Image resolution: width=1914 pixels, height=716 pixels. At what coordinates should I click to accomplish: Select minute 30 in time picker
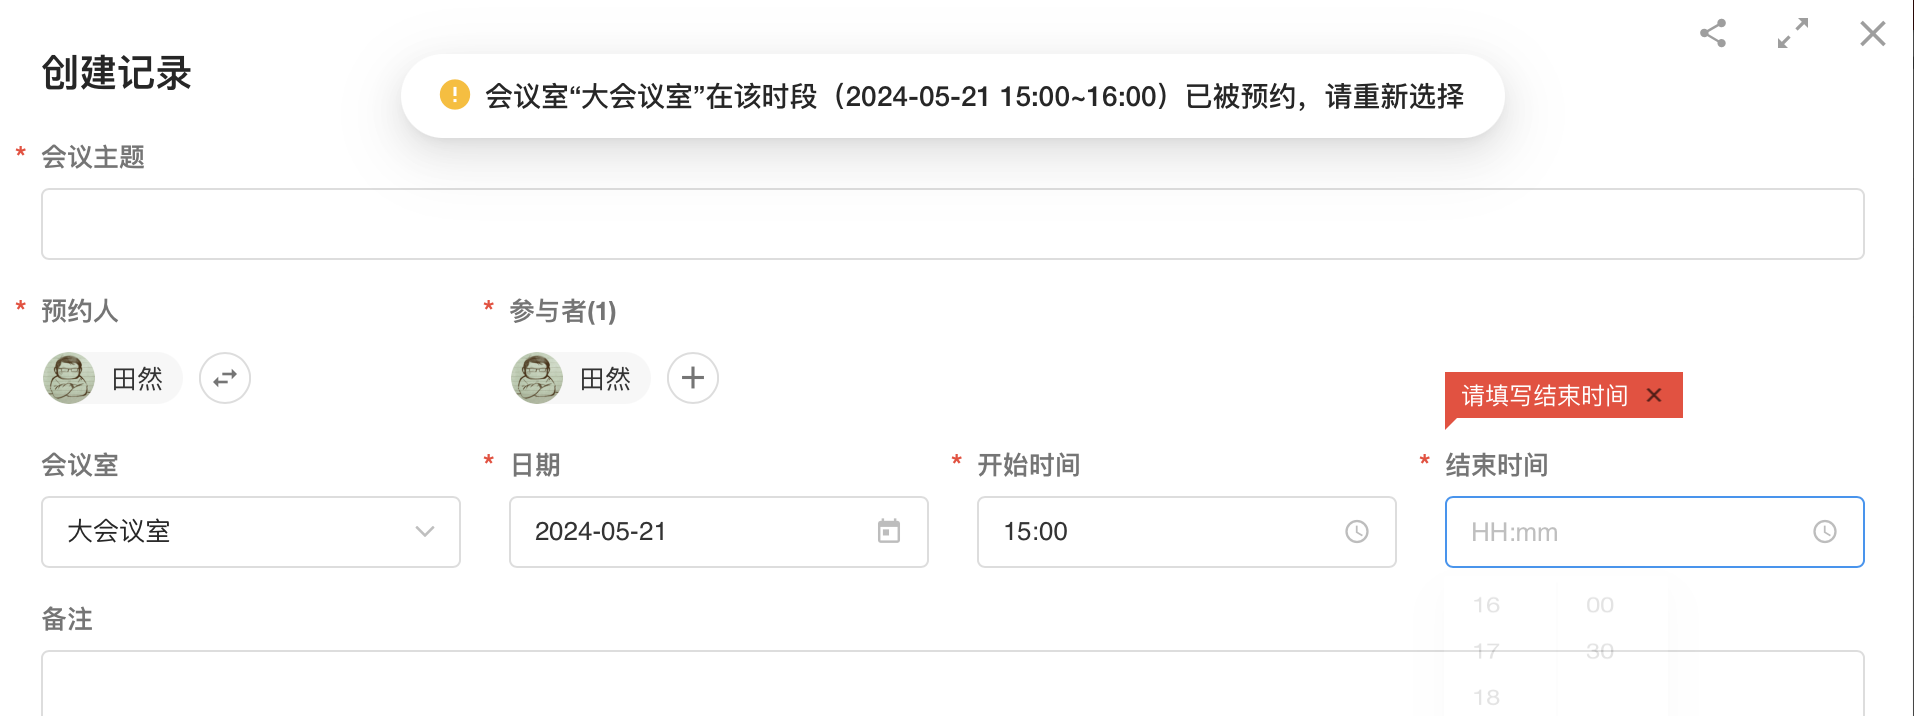point(1600,651)
